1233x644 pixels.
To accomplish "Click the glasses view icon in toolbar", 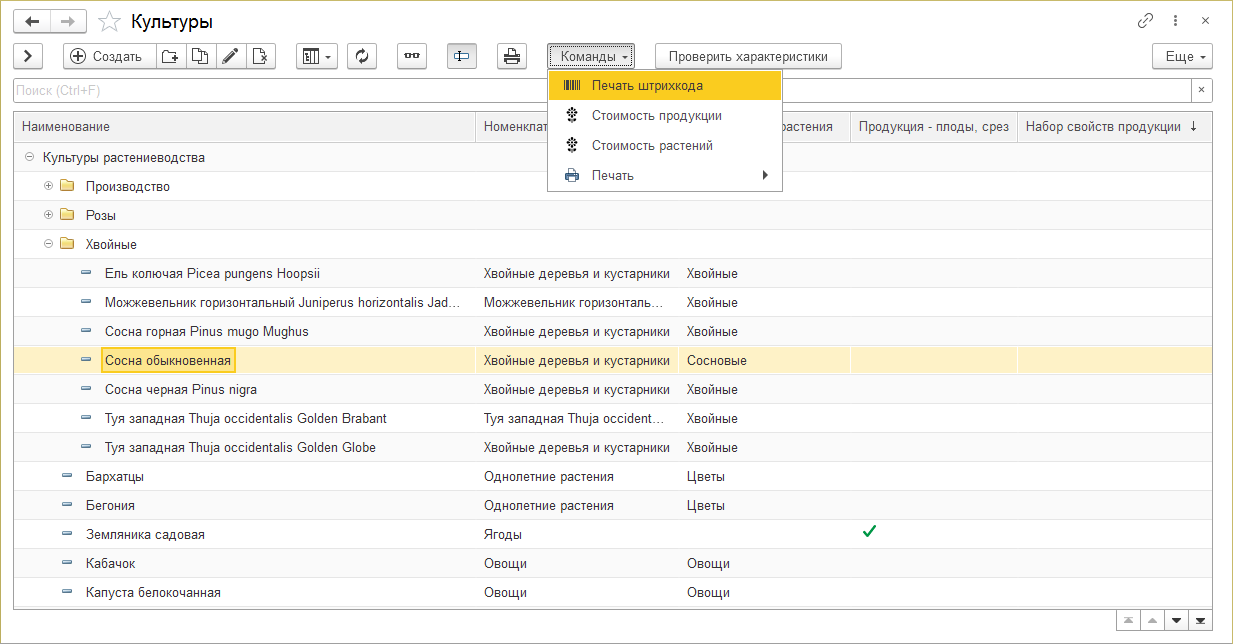I will 411,56.
